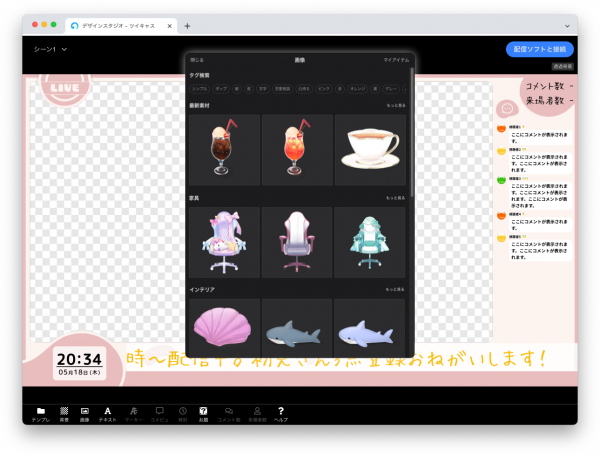The width and height of the screenshot is (600, 456).
Task: Open the お題 topic tool
Action: point(203,415)
